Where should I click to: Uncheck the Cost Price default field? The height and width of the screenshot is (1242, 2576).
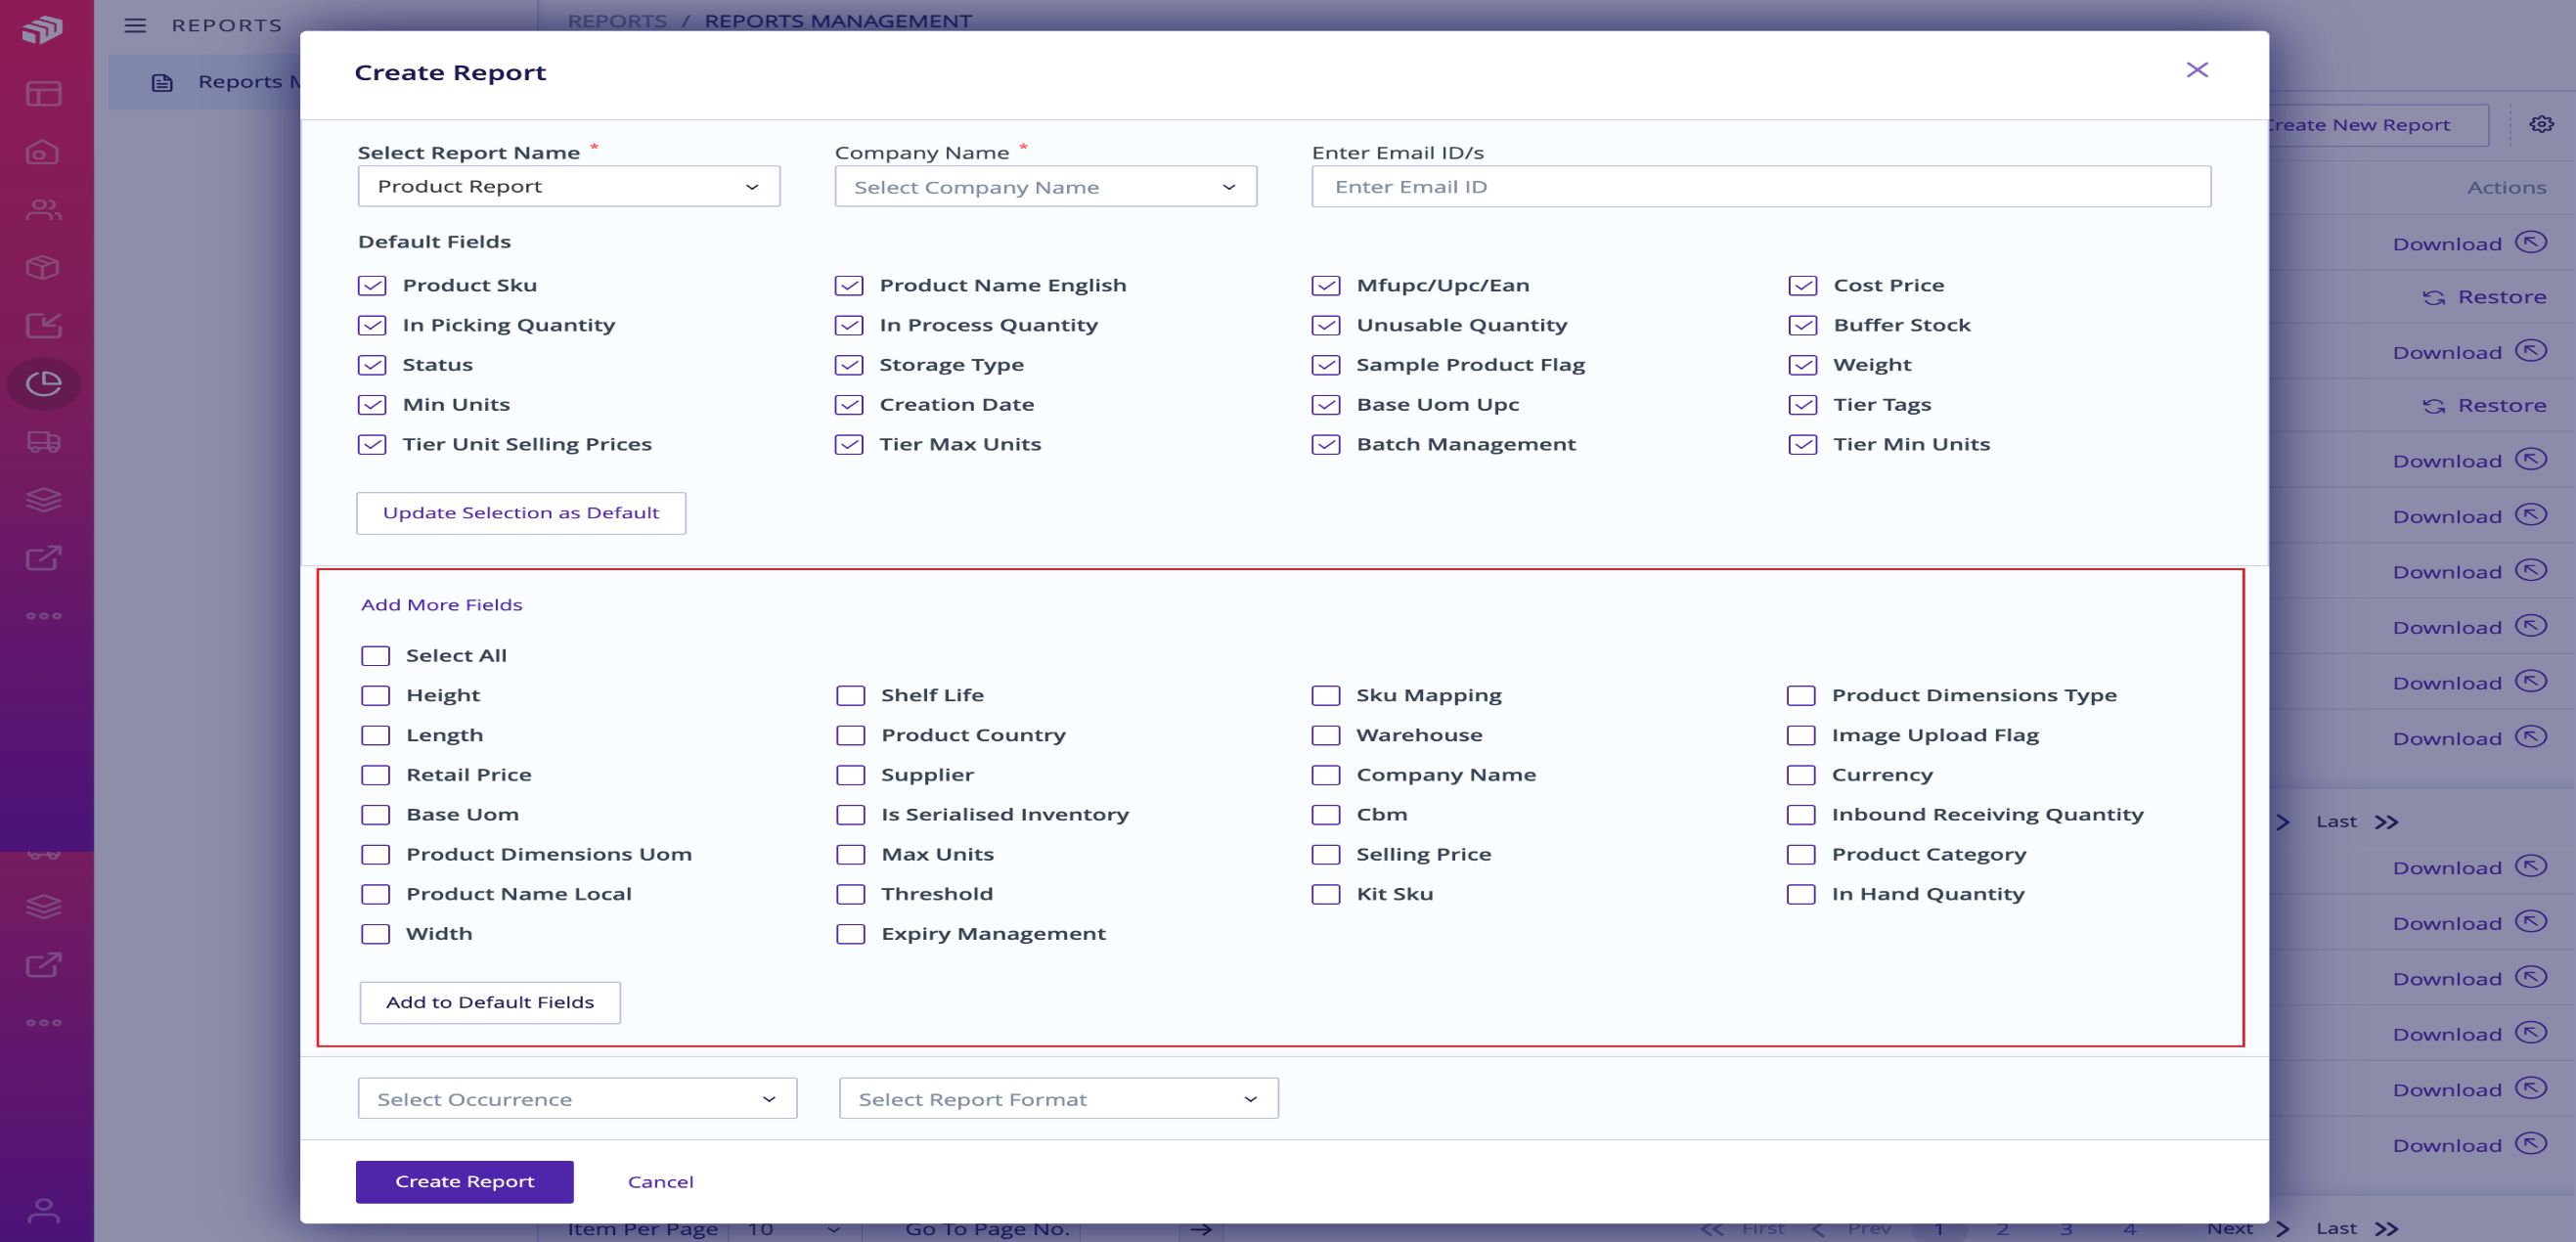coord(1803,286)
